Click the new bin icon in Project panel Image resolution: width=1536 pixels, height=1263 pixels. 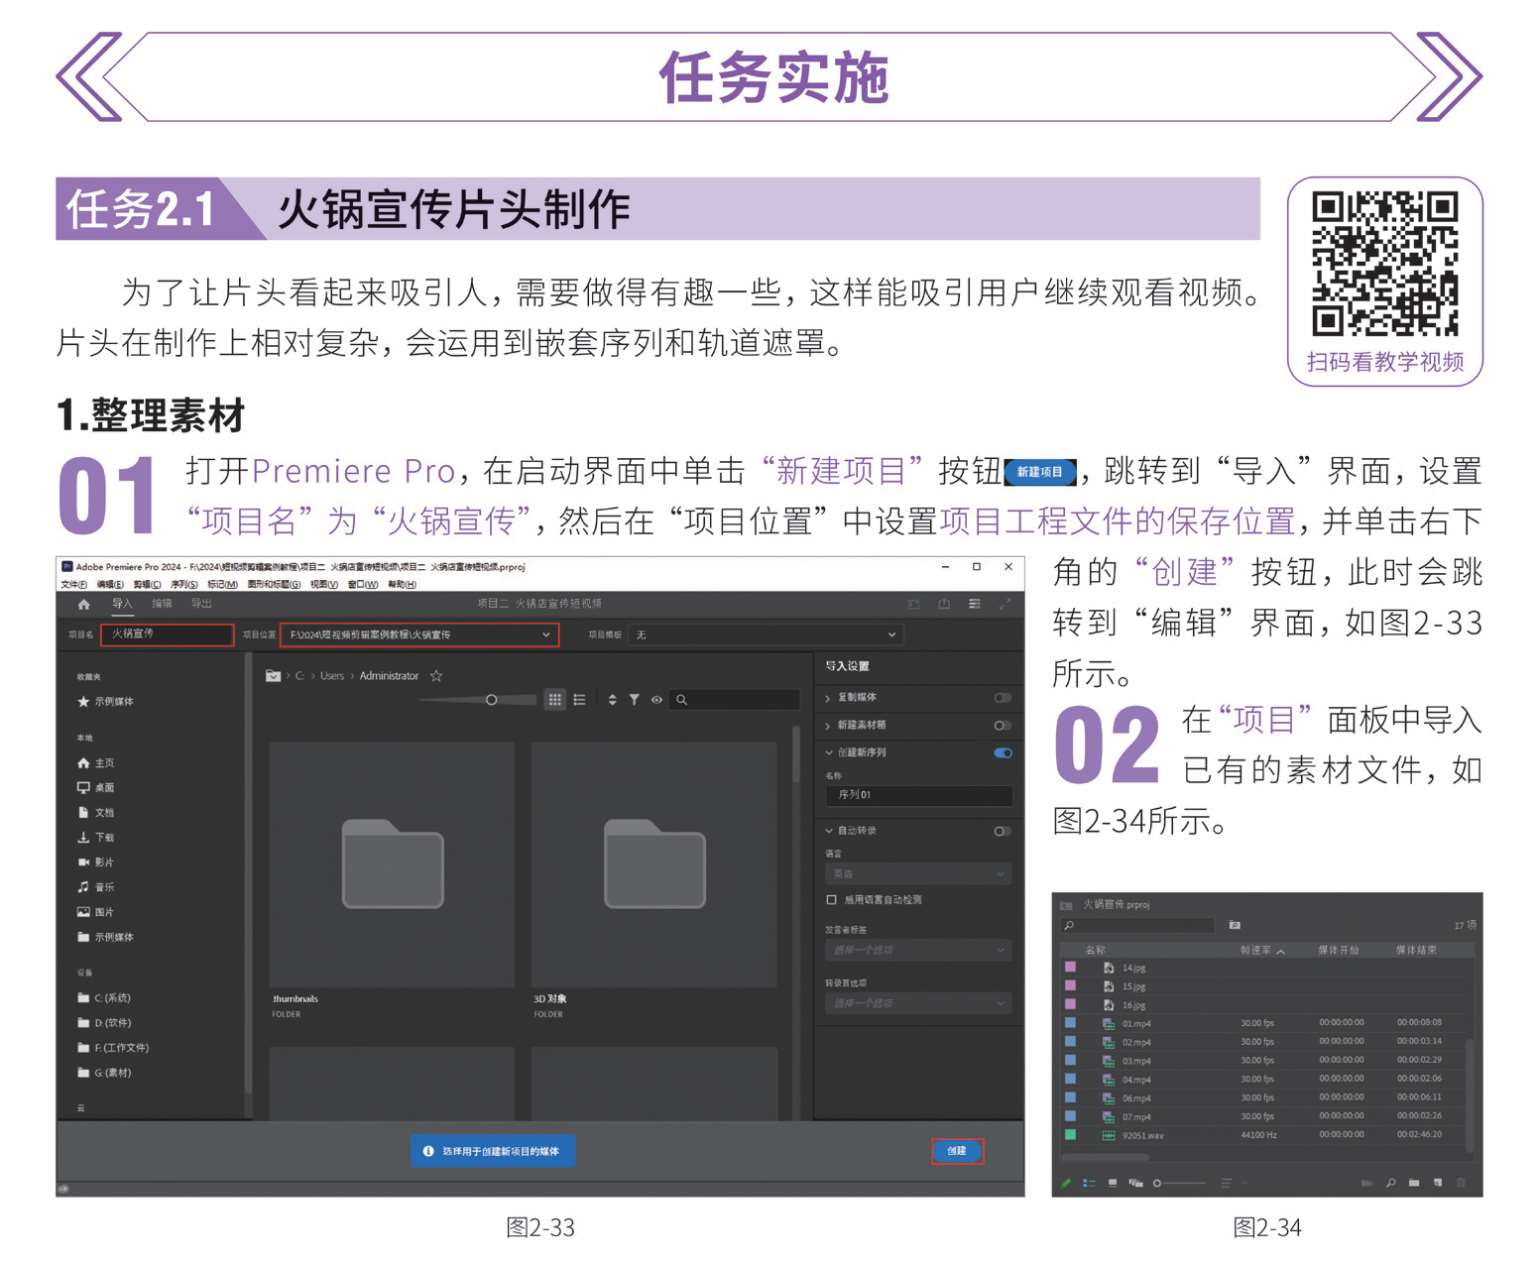(x=1414, y=1183)
